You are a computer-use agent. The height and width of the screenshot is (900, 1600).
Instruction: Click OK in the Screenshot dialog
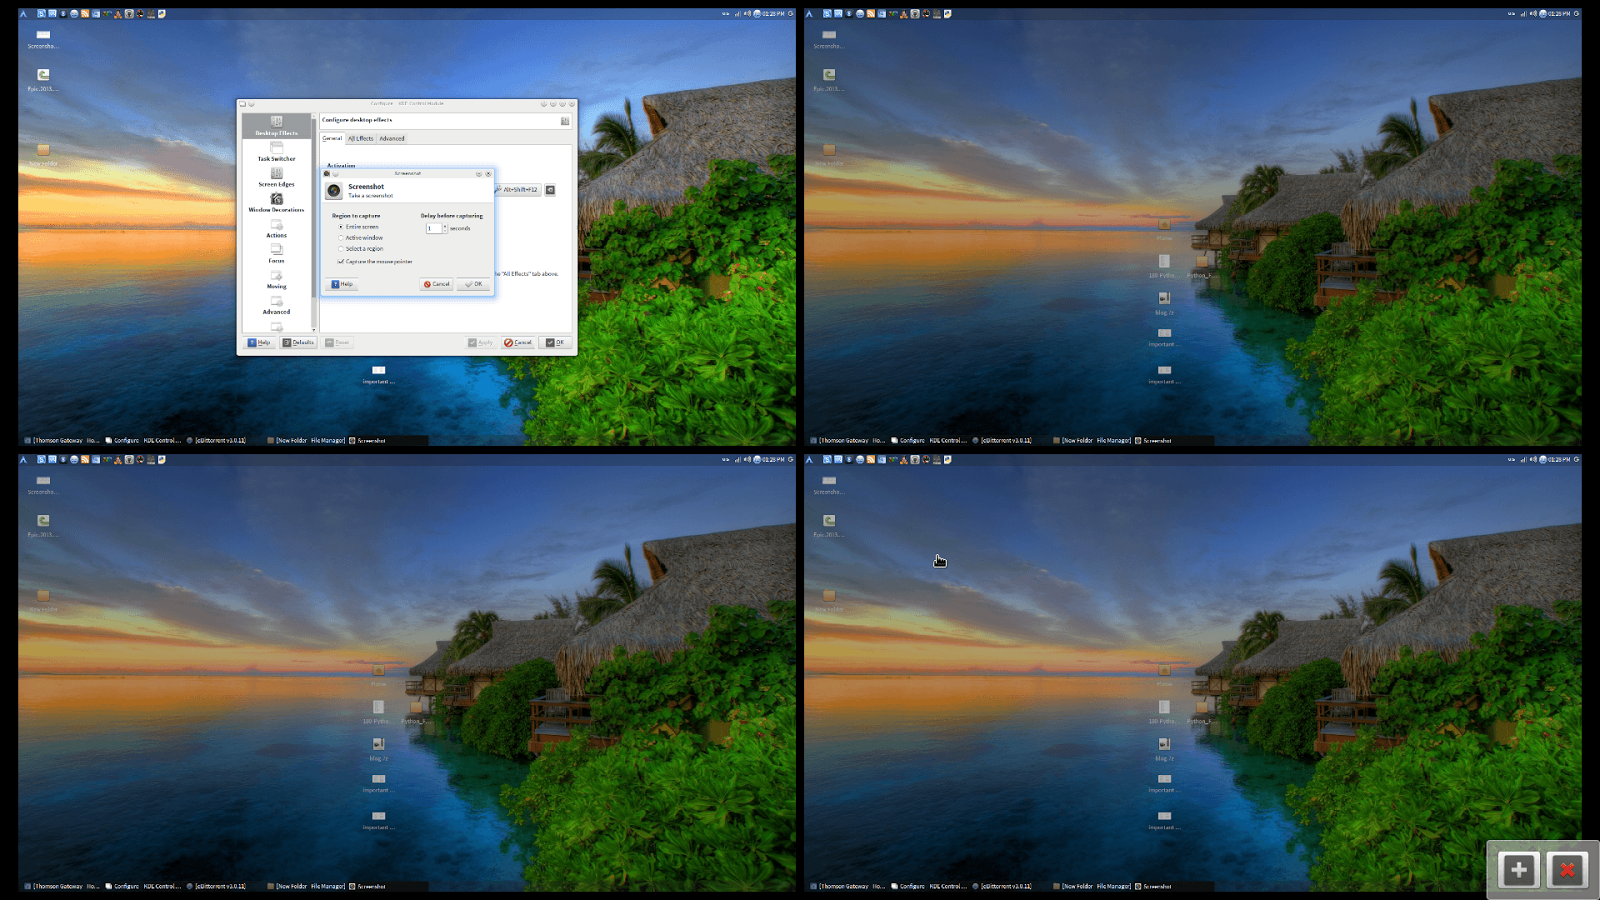[x=474, y=284]
